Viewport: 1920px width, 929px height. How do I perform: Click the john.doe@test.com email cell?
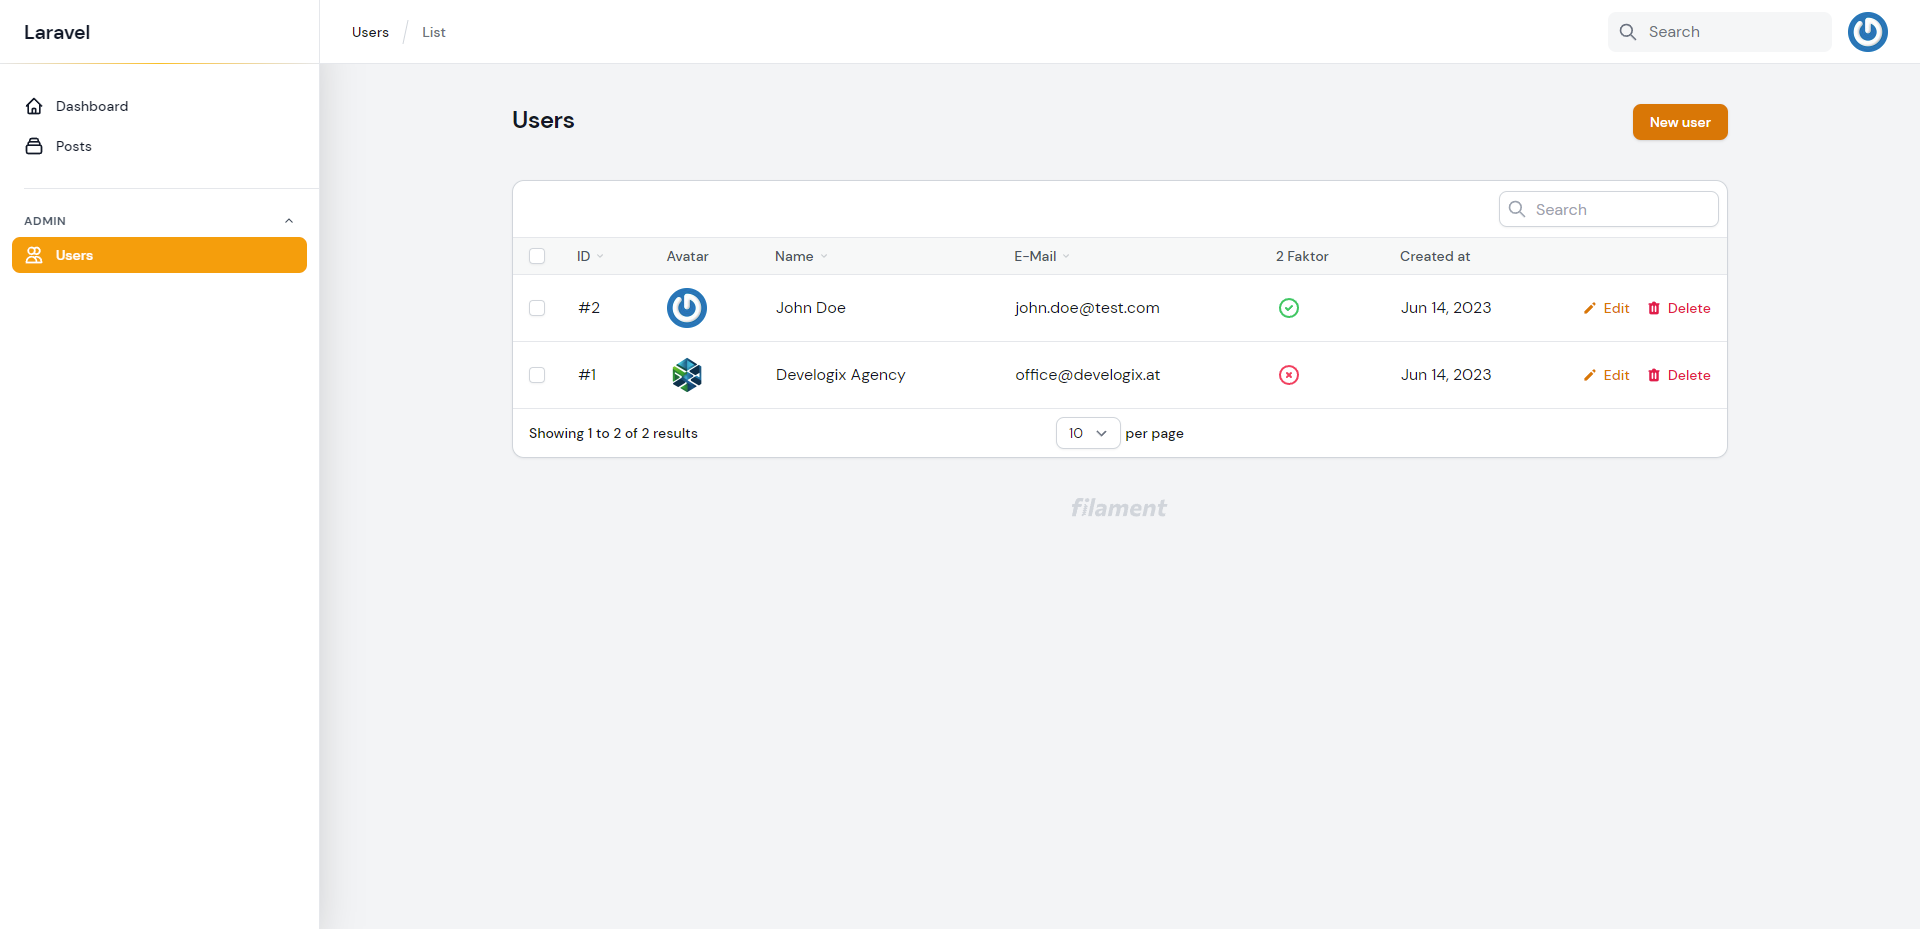(1087, 308)
